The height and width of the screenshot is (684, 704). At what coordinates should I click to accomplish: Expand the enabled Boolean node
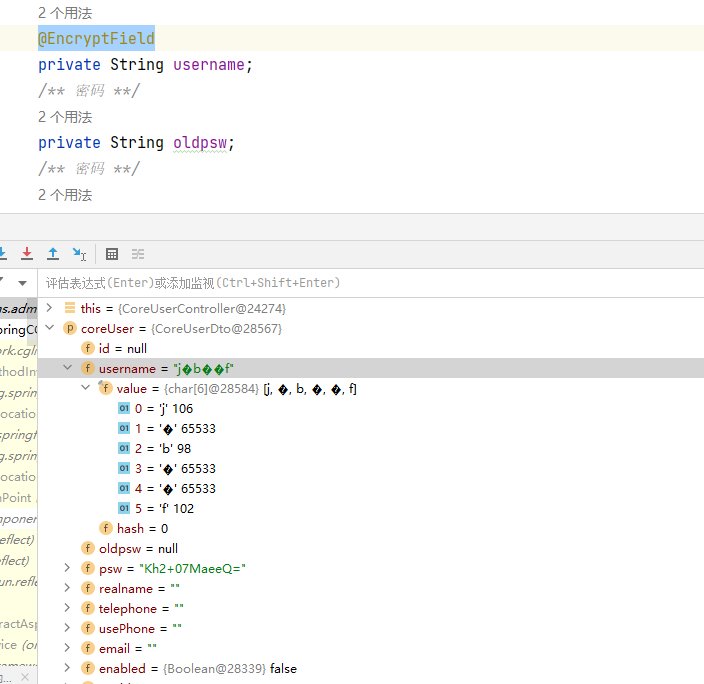pos(68,668)
